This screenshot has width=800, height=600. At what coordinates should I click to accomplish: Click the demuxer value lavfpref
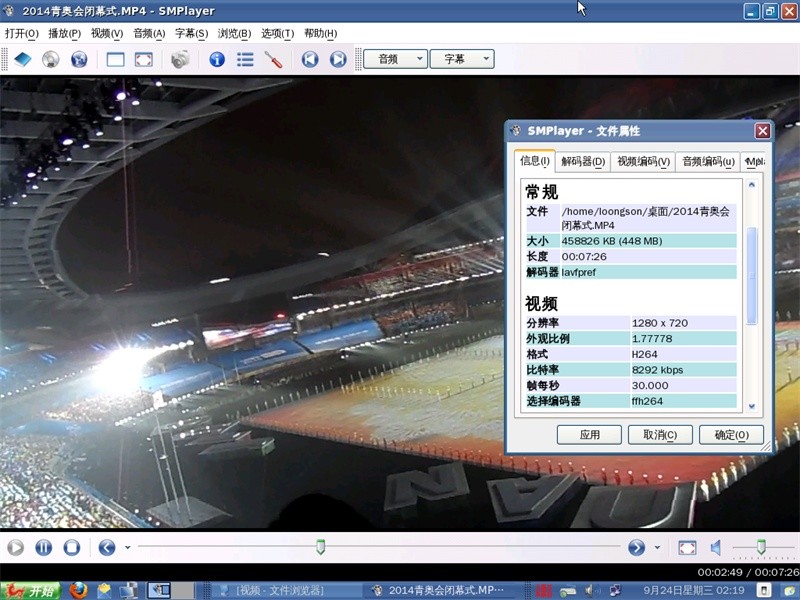tap(579, 272)
